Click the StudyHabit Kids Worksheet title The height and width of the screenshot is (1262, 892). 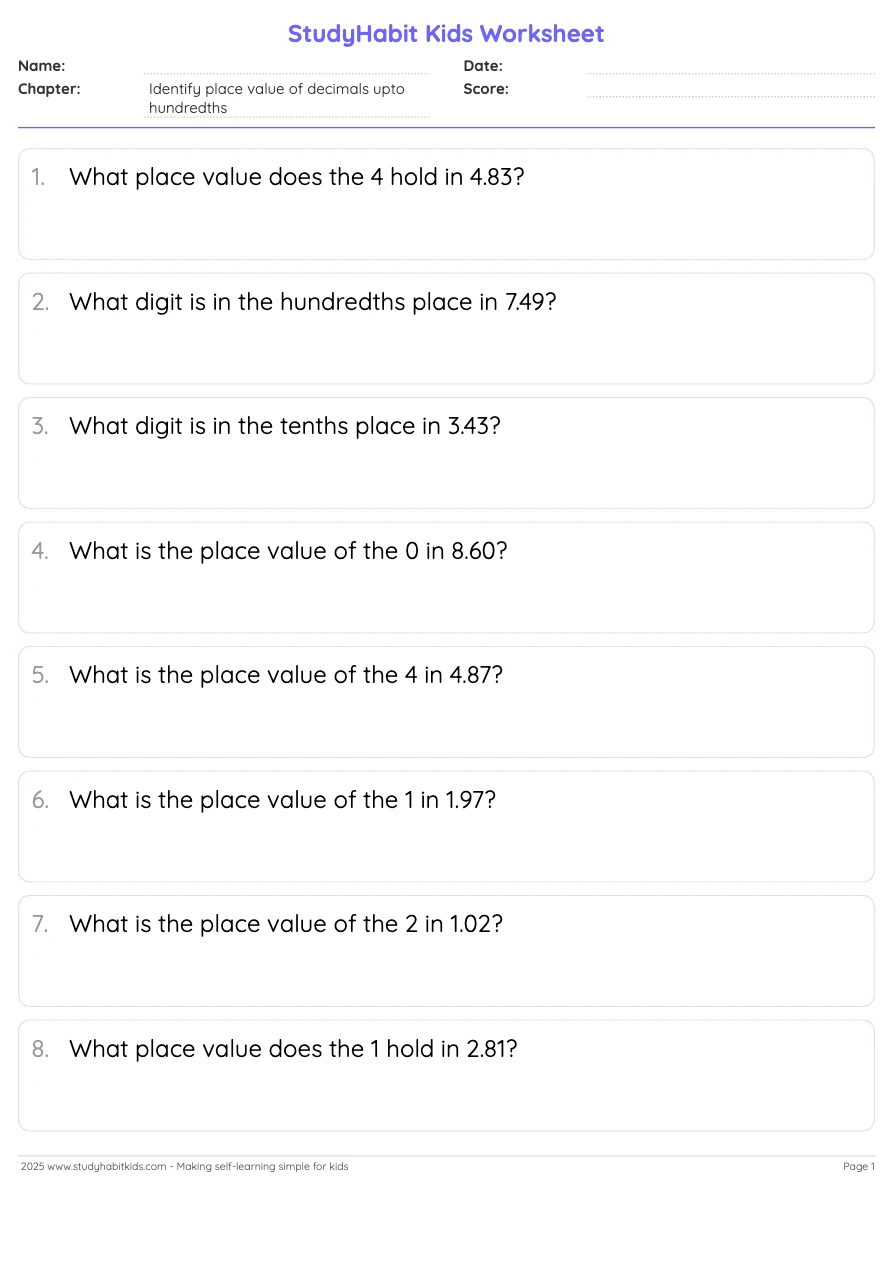[x=446, y=34]
